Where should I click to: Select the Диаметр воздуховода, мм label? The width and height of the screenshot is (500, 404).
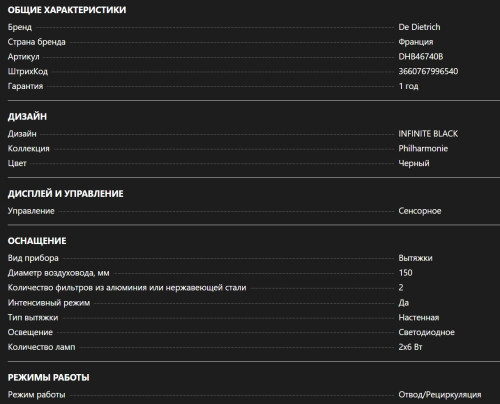(58, 273)
